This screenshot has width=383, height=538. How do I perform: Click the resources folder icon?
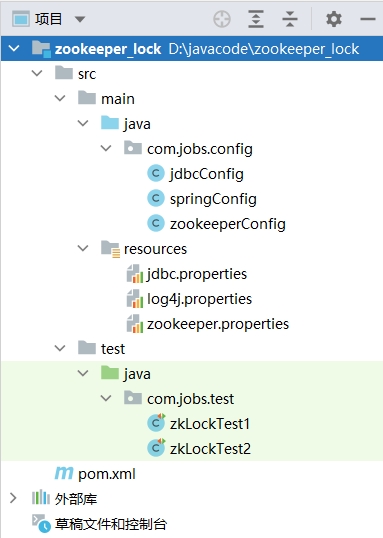click(x=110, y=249)
